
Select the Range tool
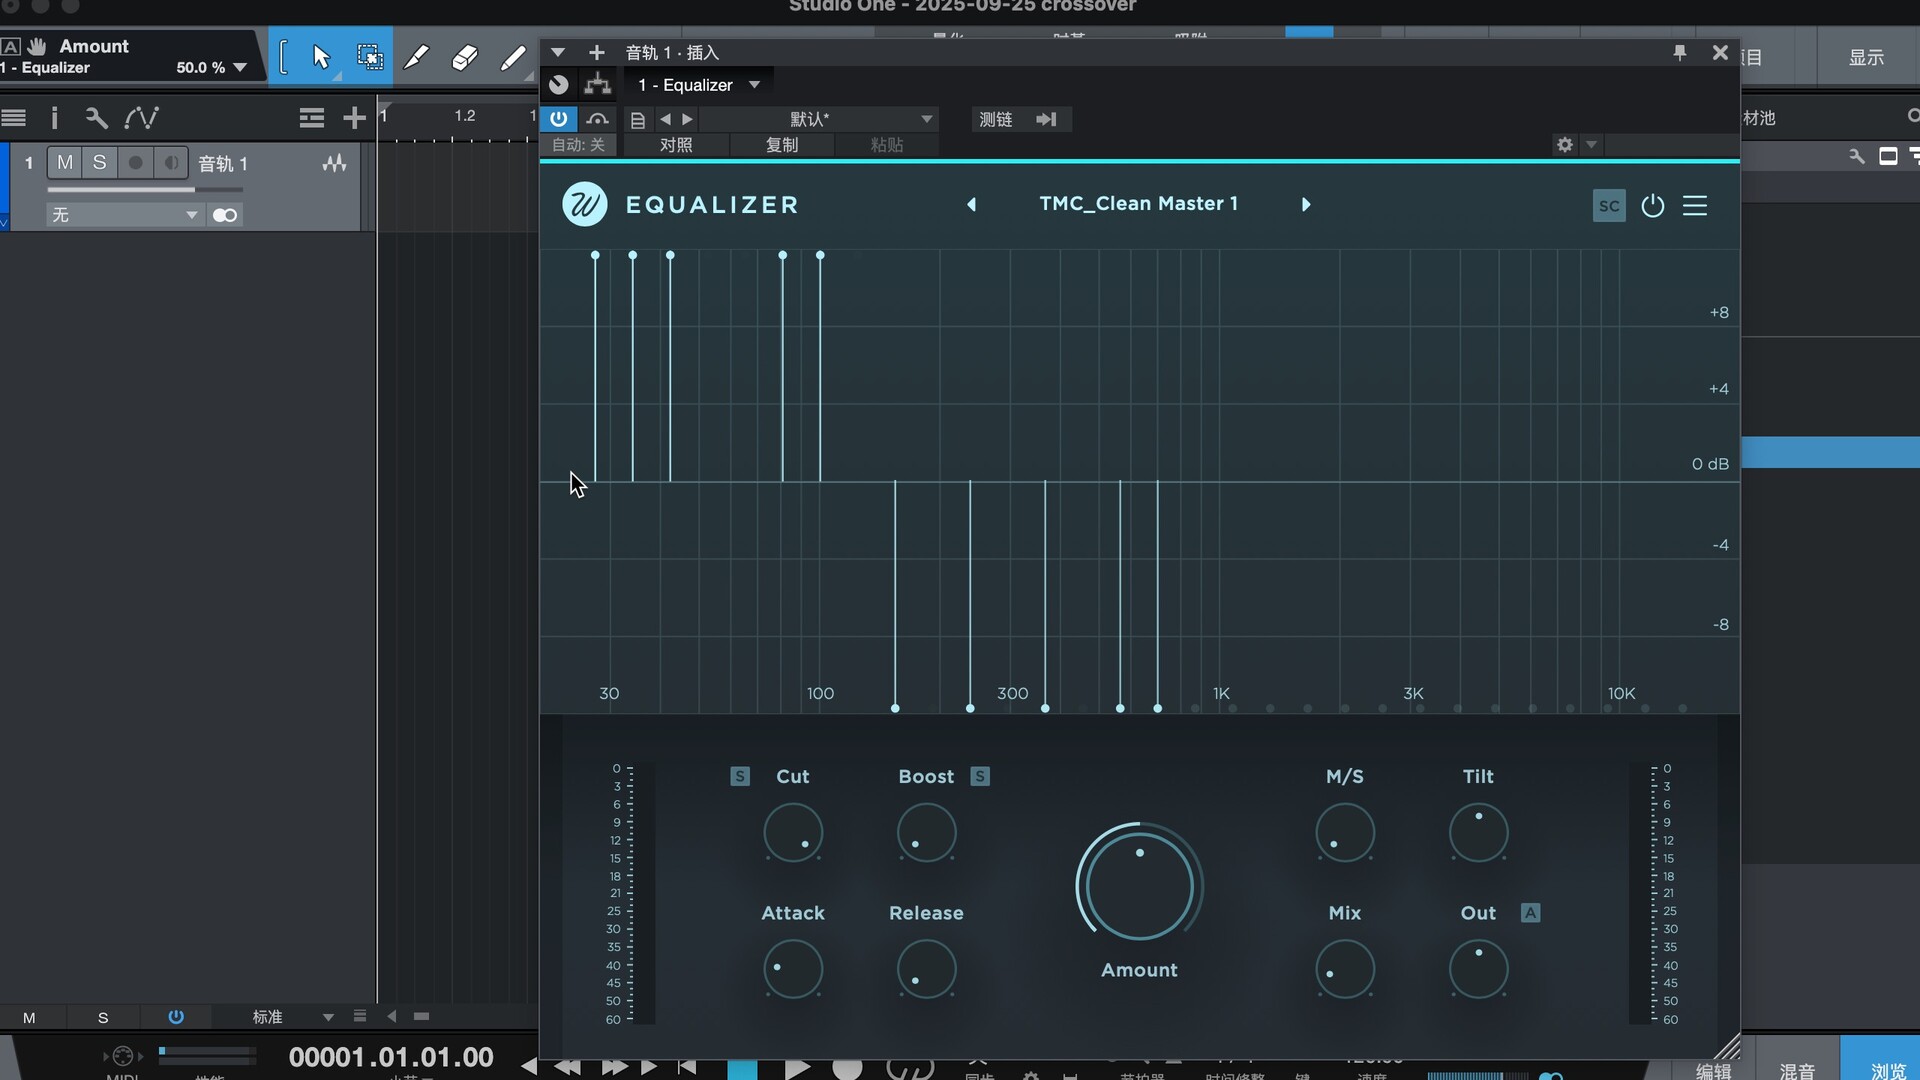pyautogui.click(x=369, y=57)
